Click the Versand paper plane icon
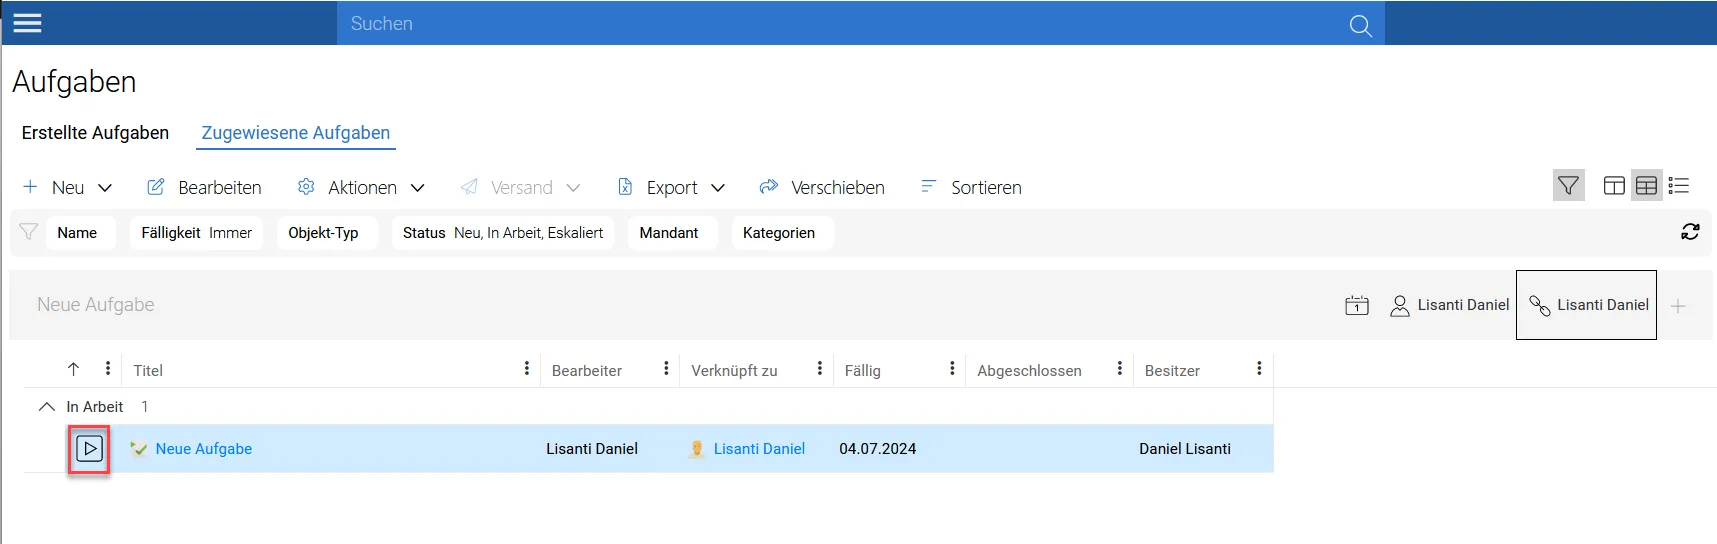 [x=469, y=187]
